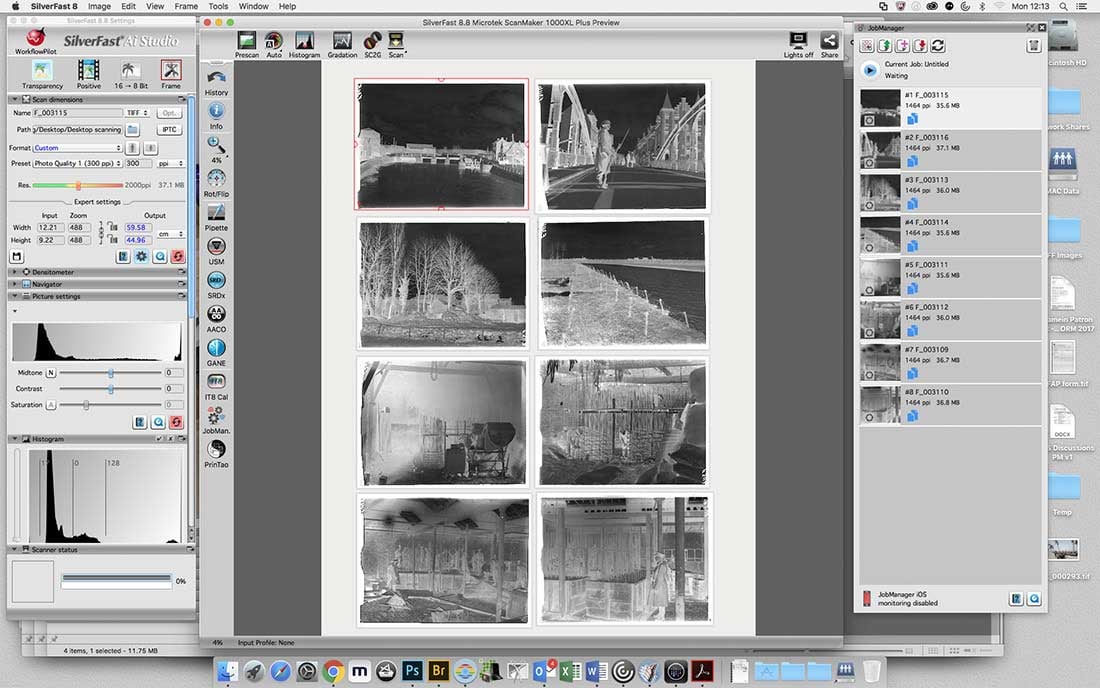Open the GANE grain reduction tool
The height and width of the screenshot is (688, 1100).
point(216,353)
